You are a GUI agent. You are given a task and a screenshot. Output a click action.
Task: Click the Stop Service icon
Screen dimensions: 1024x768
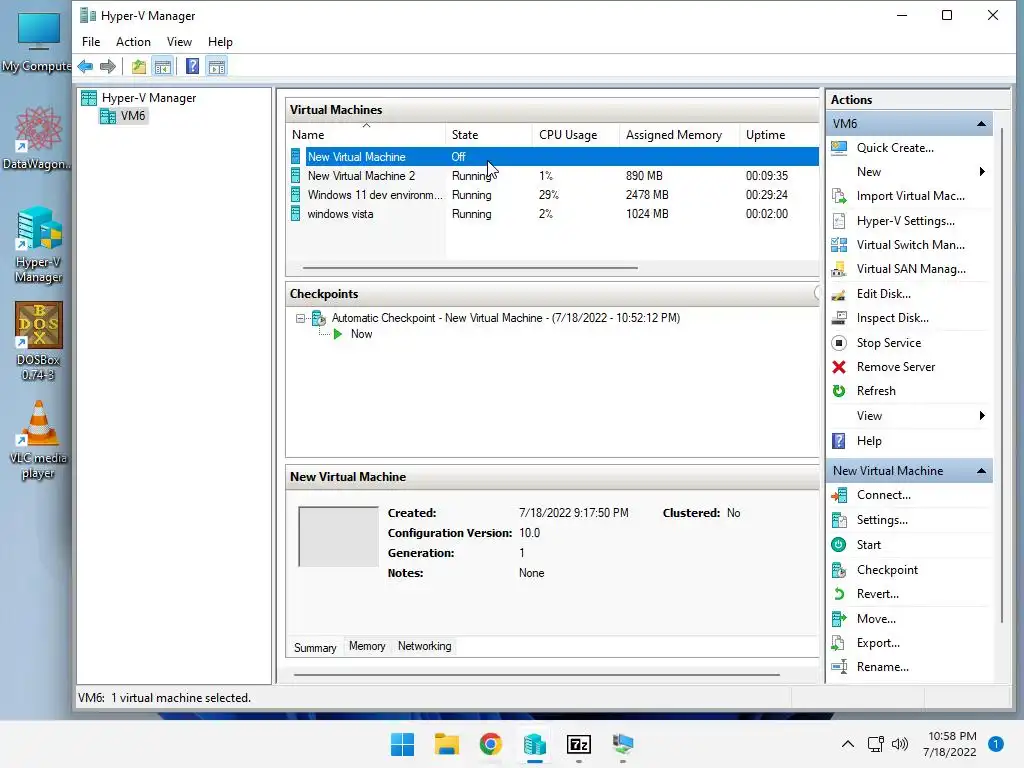[839, 343]
